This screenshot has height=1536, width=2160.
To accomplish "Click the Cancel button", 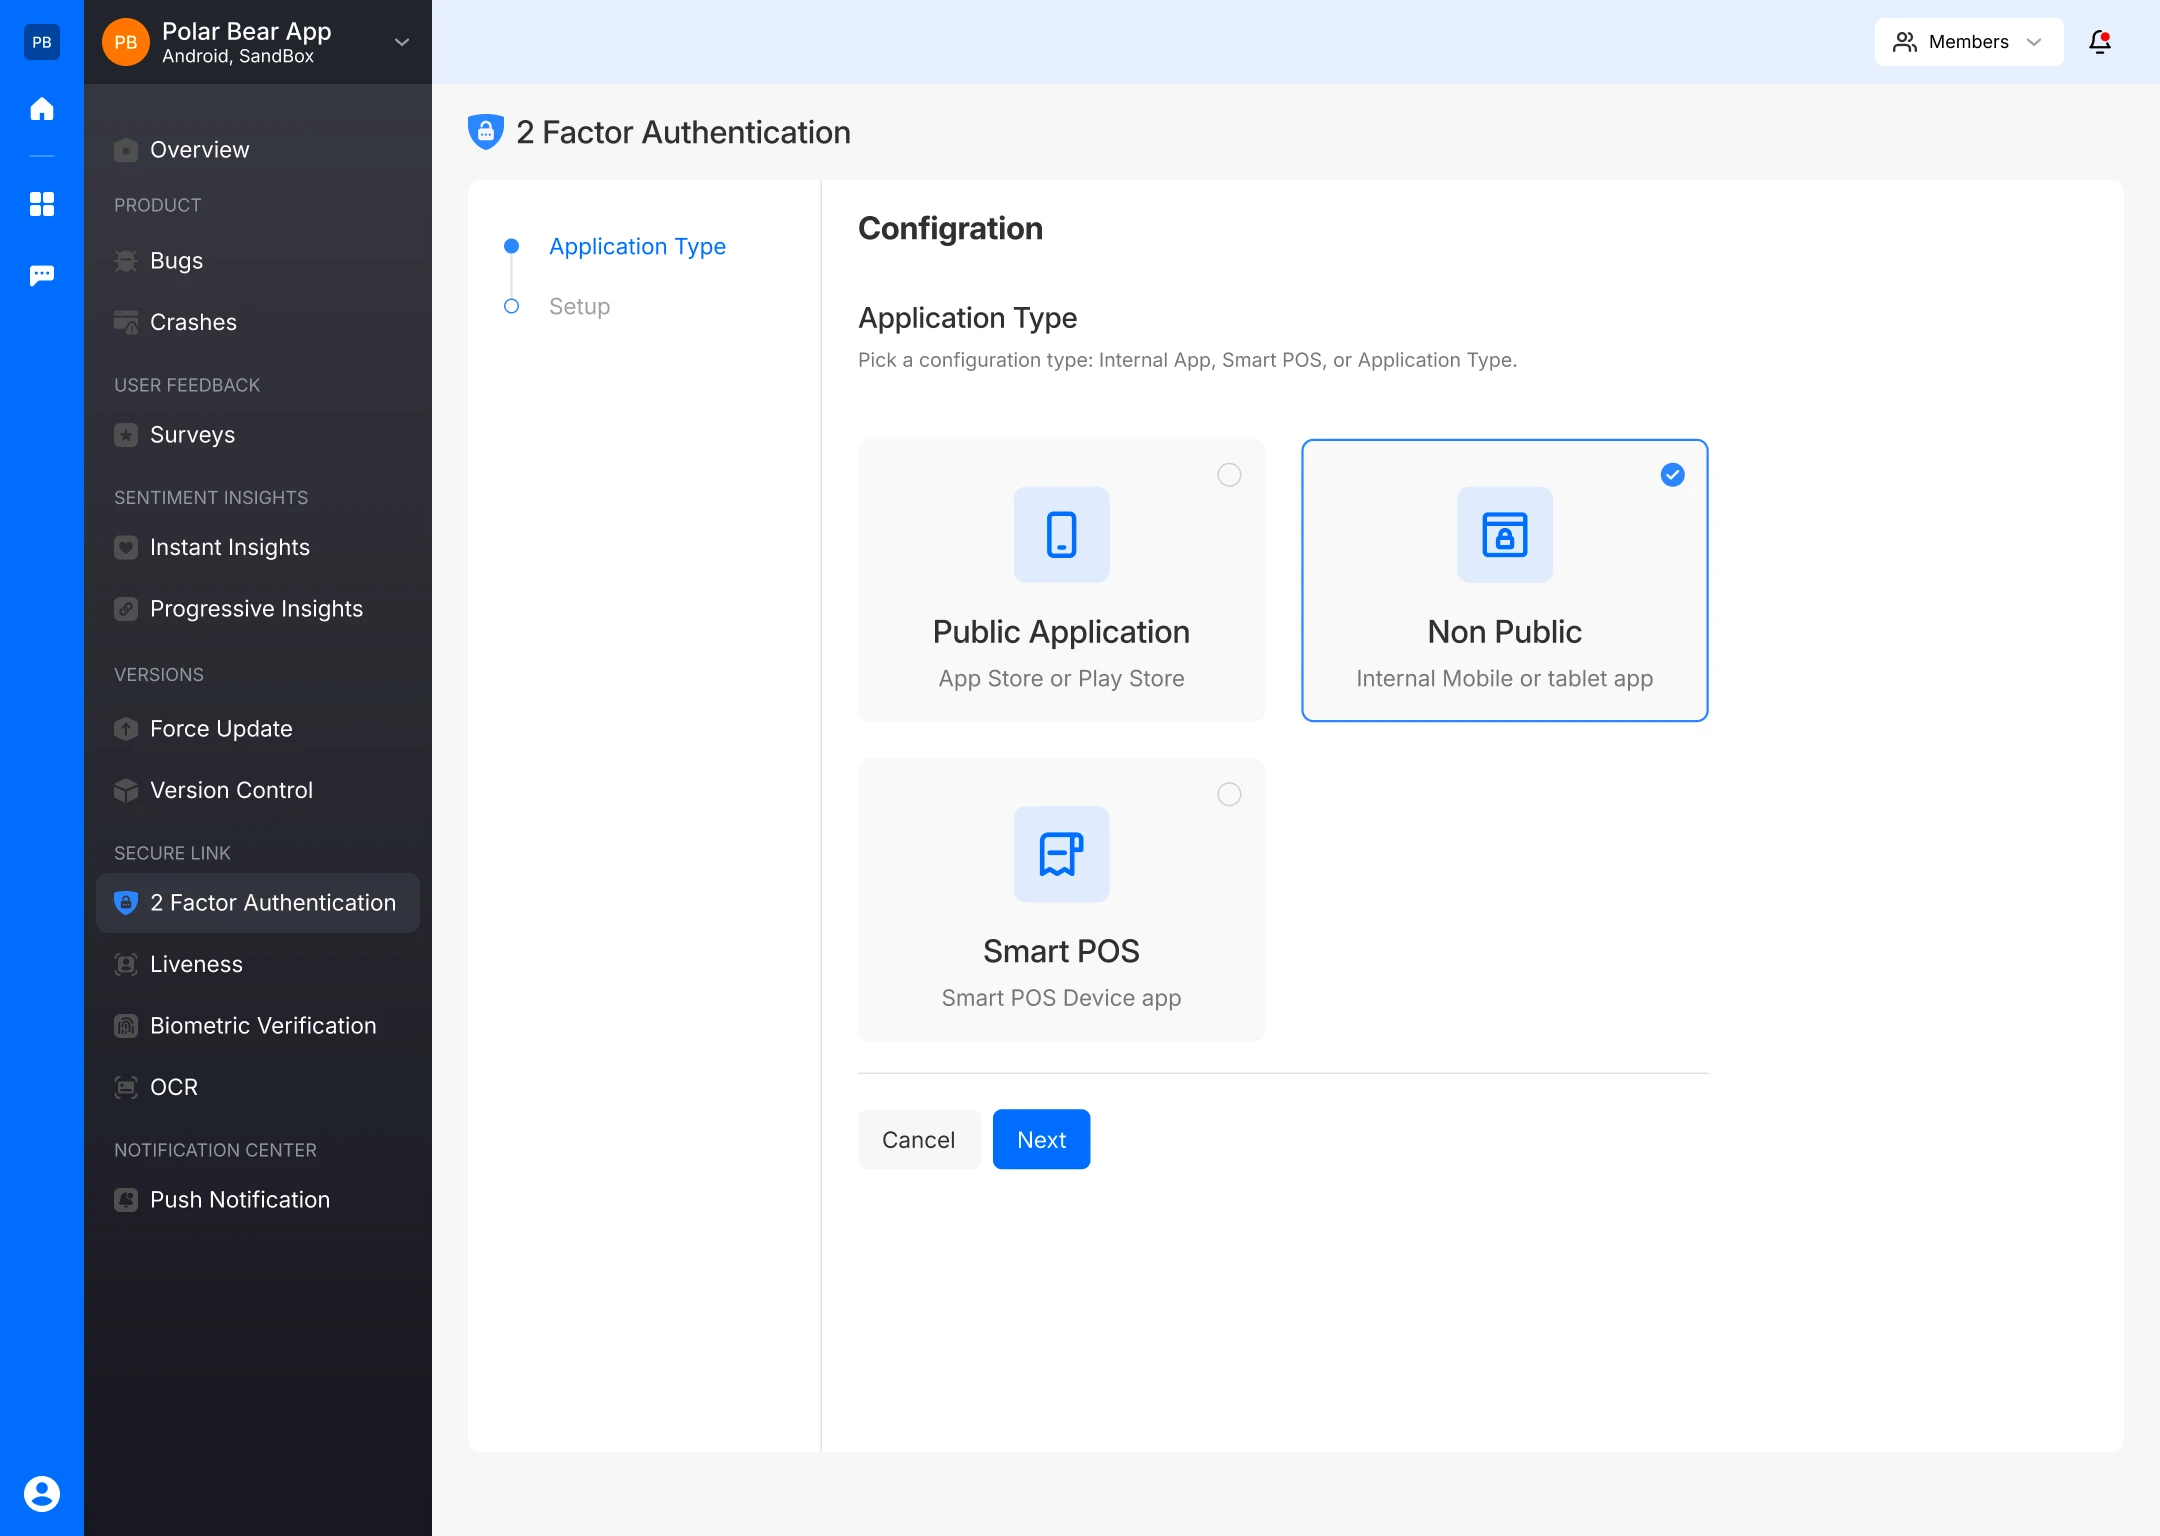I will 918,1139.
